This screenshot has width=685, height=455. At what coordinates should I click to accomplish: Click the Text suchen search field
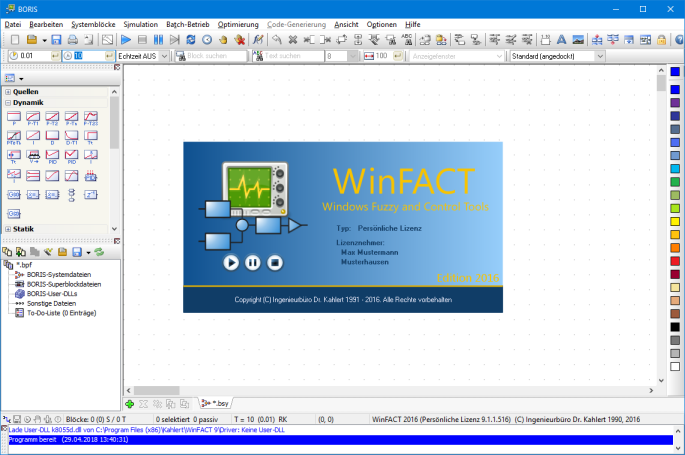click(294, 56)
